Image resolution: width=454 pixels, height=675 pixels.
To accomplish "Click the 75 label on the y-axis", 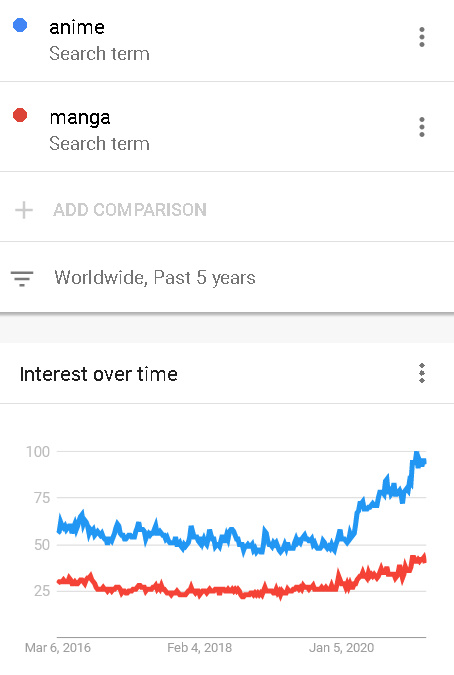I will [42, 498].
